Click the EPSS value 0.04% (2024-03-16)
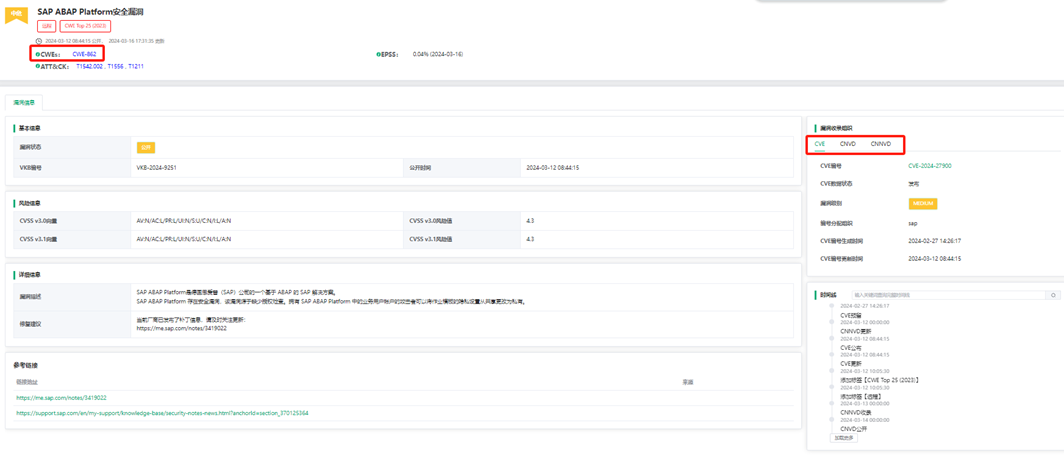 [x=438, y=54]
